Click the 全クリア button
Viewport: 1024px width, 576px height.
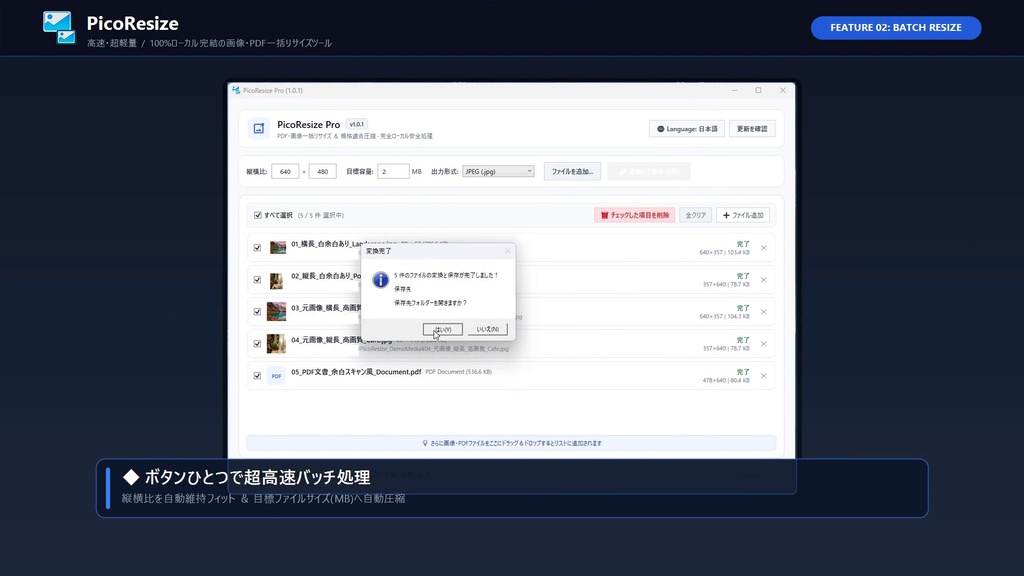tap(696, 215)
